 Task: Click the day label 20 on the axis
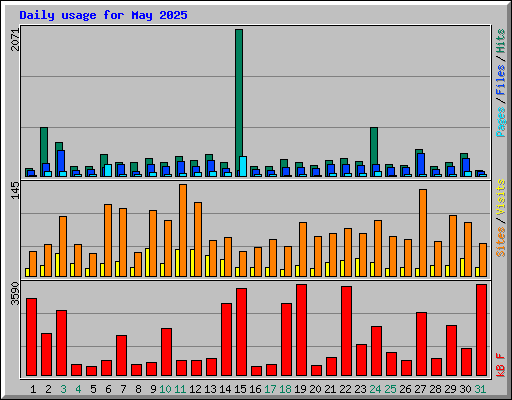point(315,389)
